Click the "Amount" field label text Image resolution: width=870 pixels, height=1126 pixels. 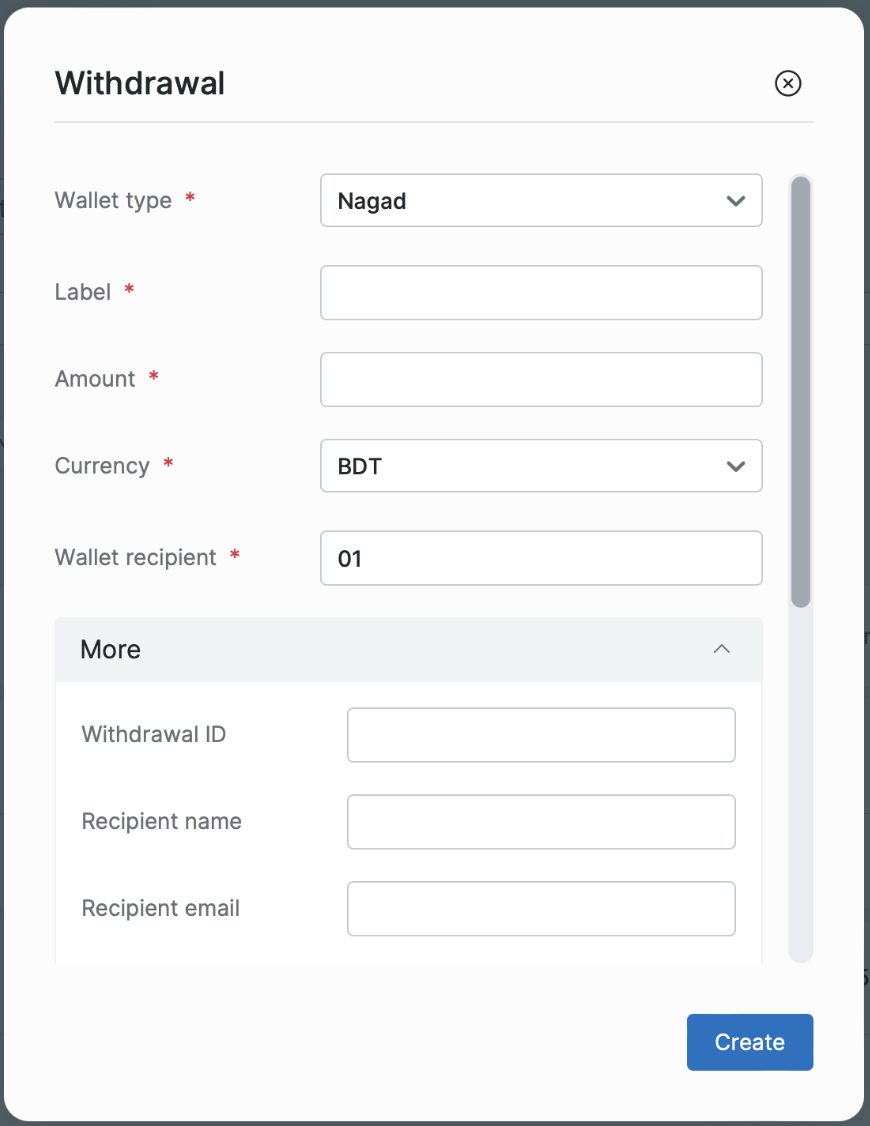95,379
